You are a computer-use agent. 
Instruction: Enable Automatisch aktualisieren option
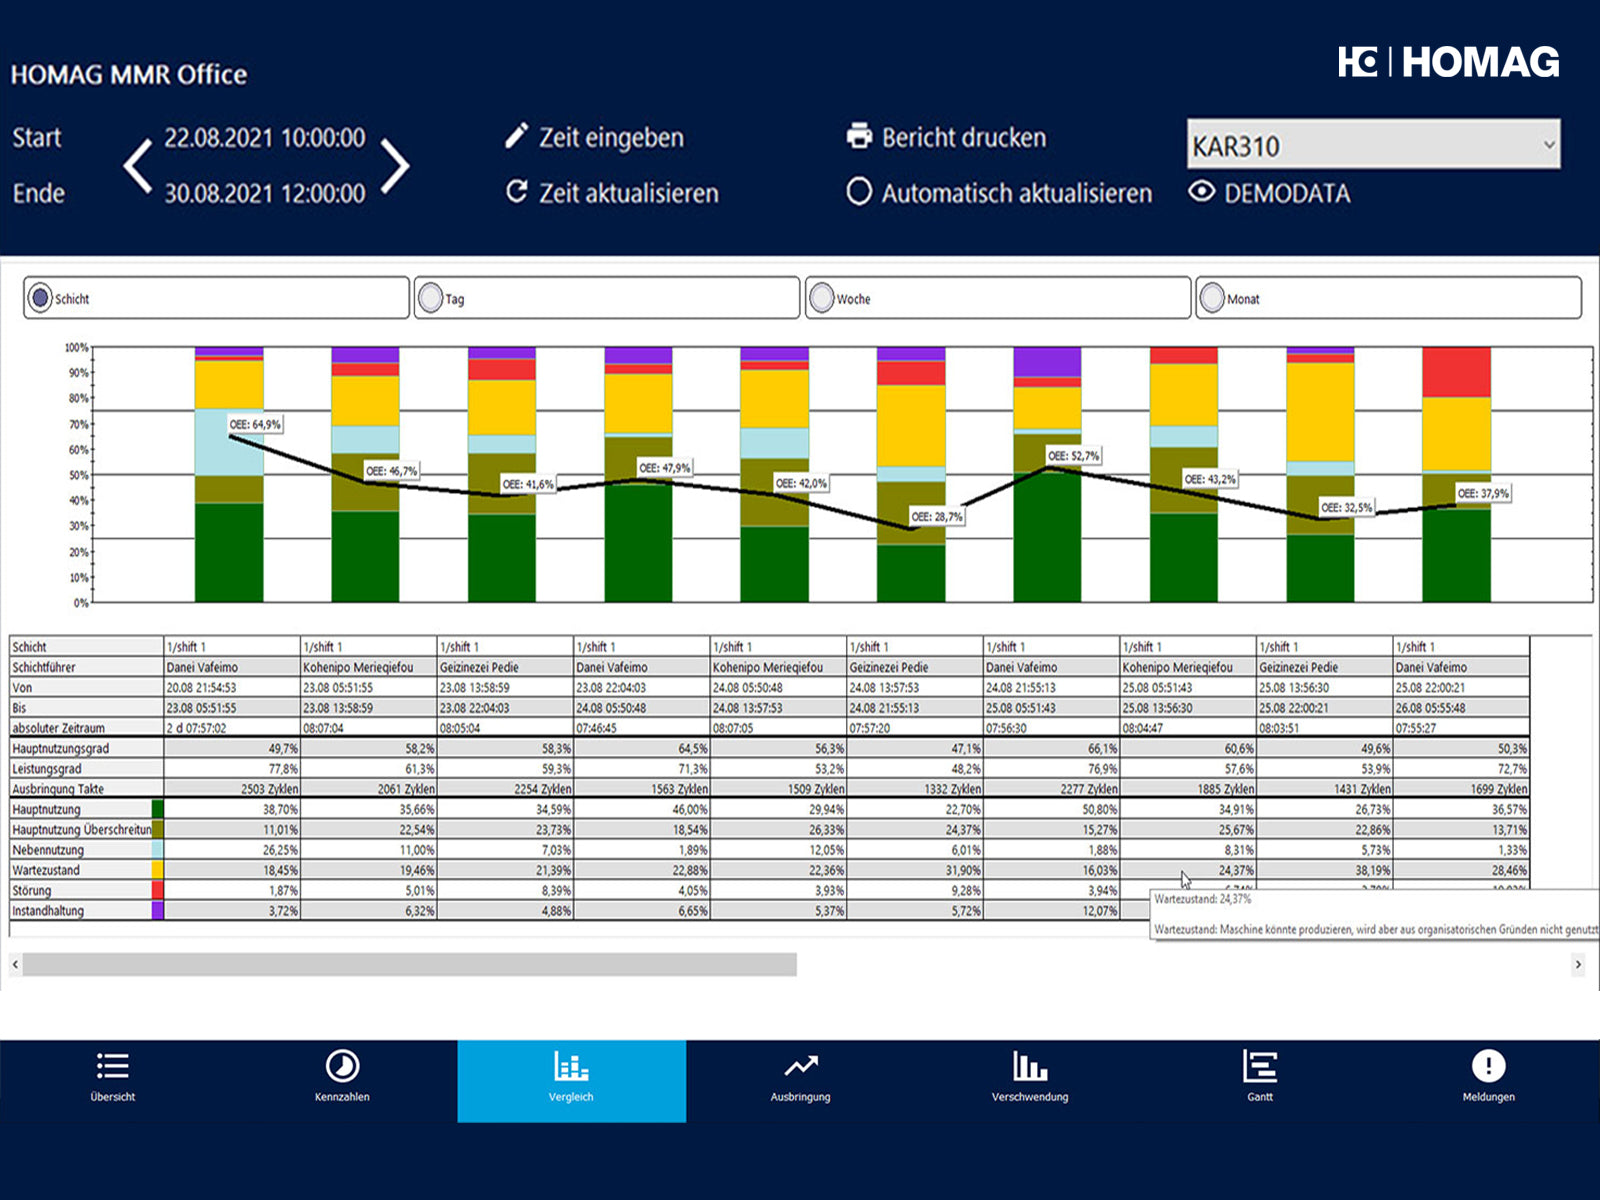click(x=859, y=192)
